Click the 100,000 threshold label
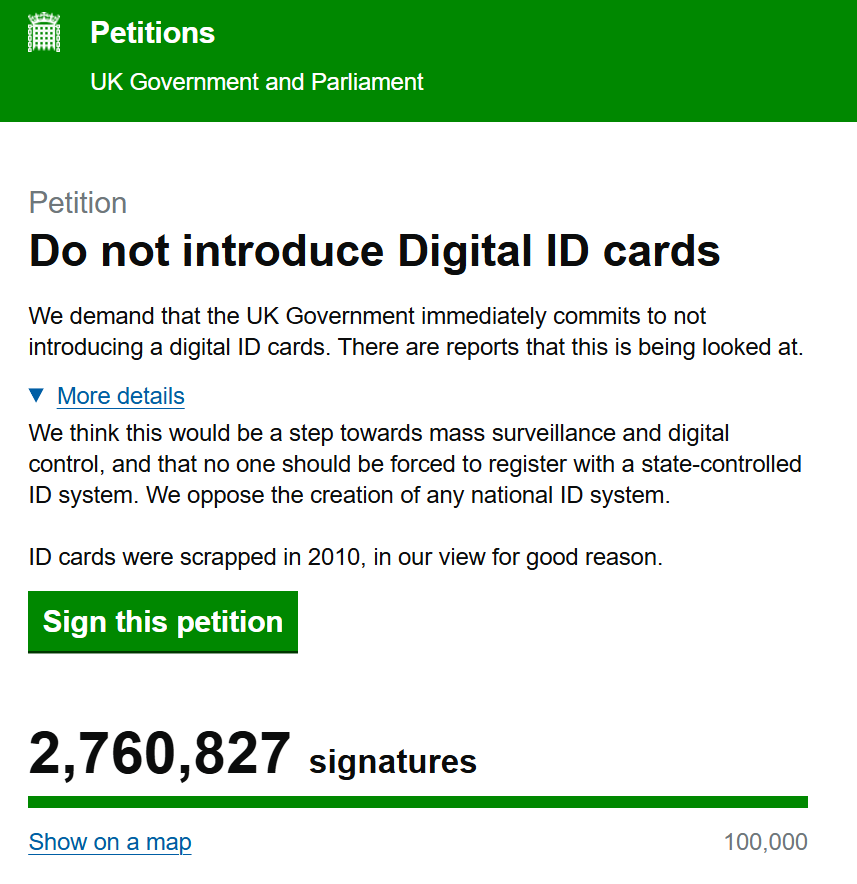This screenshot has height=884, width=857. (x=765, y=842)
